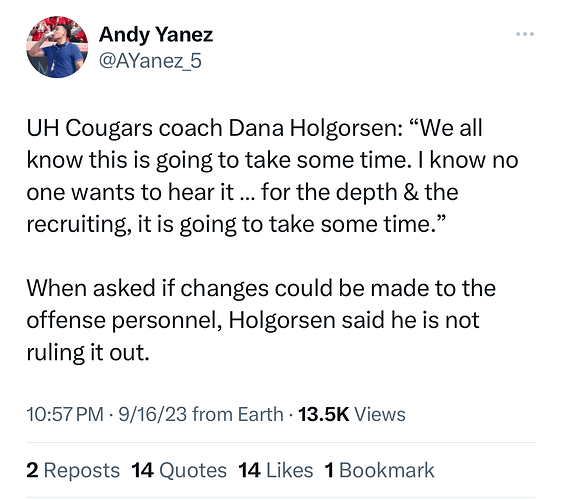Open the 13.5K view count
The height and width of the screenshot is (500, 563).
tap(324, 414)
